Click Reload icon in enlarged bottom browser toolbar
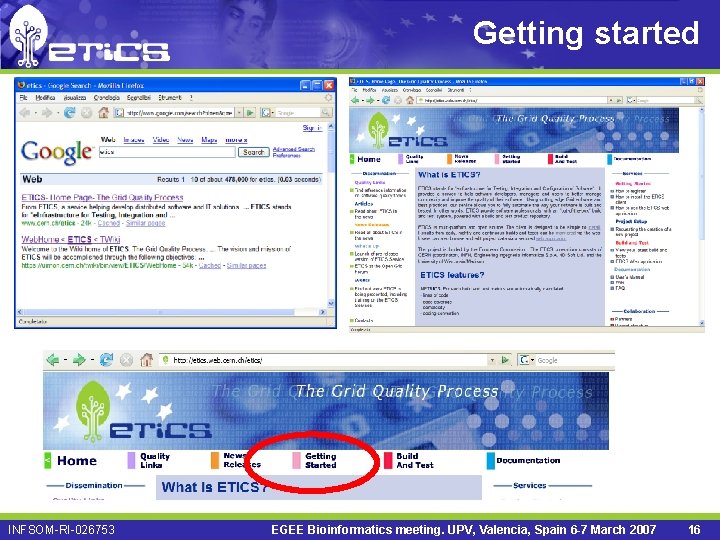 pyautogui.click(x=106, y=360)
